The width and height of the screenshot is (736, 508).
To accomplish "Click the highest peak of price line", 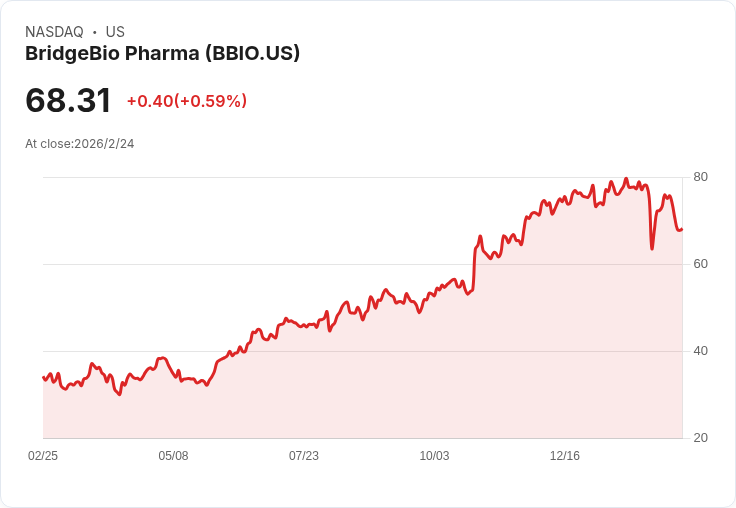I will pos(626,179).
